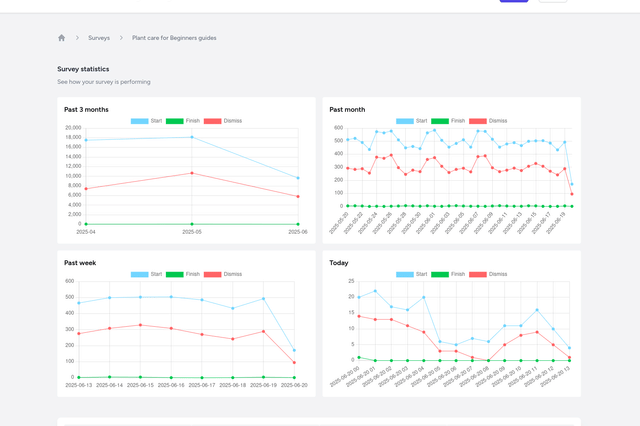Toggle Start series in Past 3 months legend
The height and width of the screenshot is (426, 640).
pos(146,121)
